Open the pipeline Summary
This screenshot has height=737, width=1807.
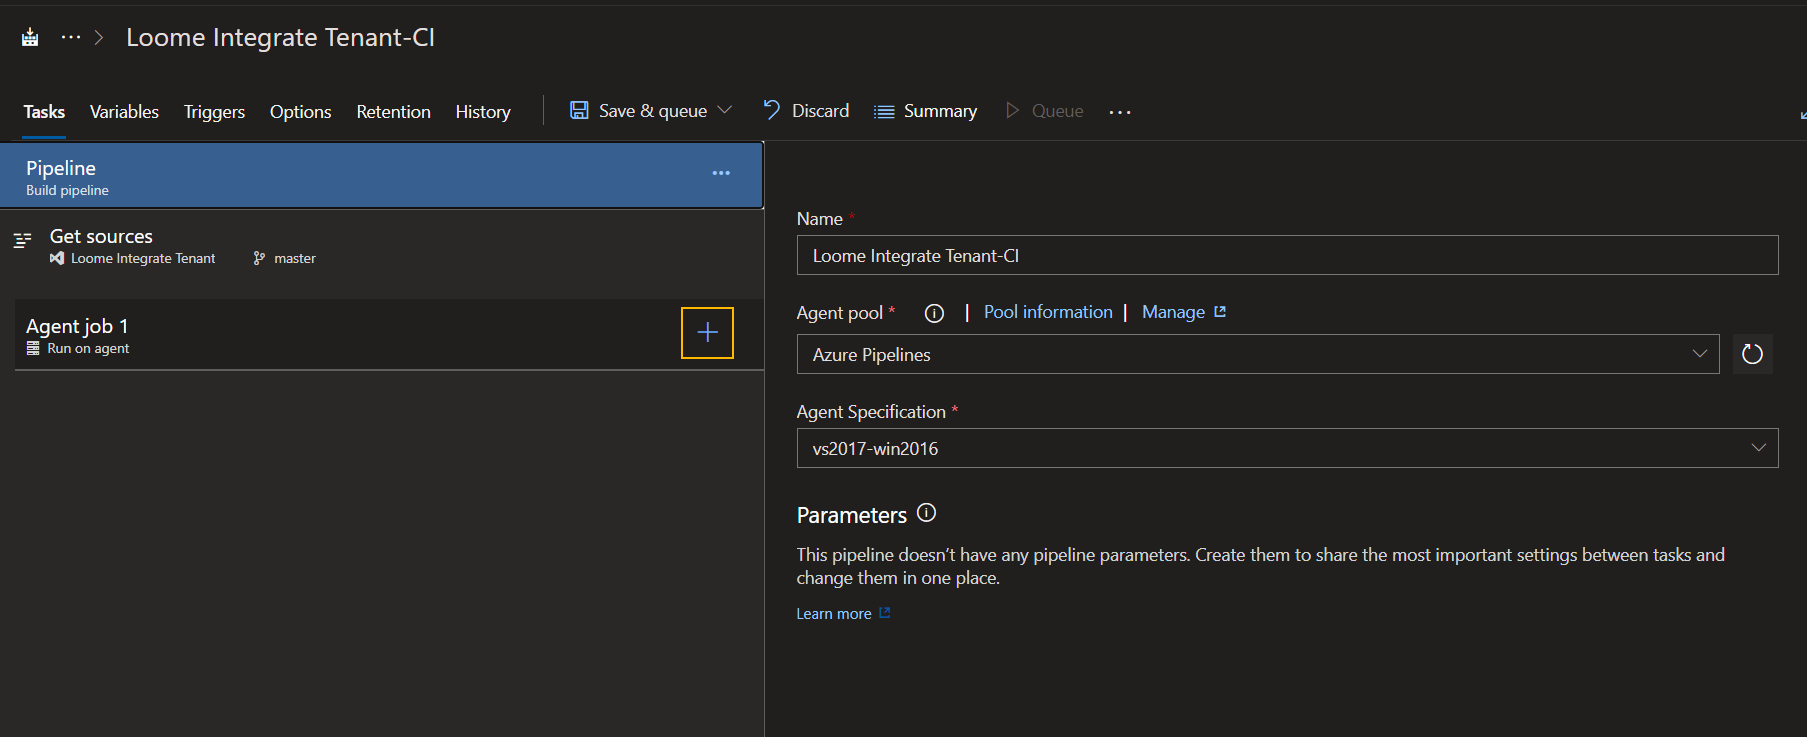point(926,110)
